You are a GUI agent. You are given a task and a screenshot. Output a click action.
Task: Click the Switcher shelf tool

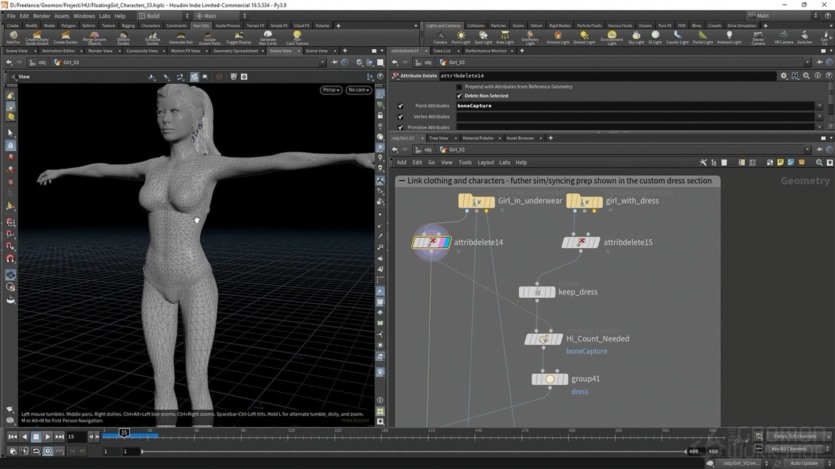click(805, 37)
